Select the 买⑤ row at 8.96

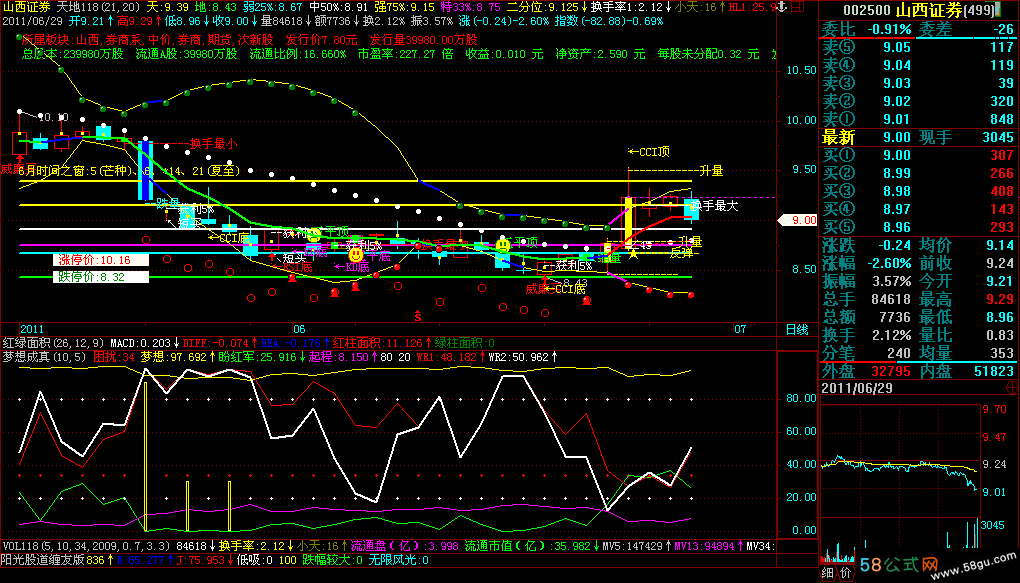918,228
